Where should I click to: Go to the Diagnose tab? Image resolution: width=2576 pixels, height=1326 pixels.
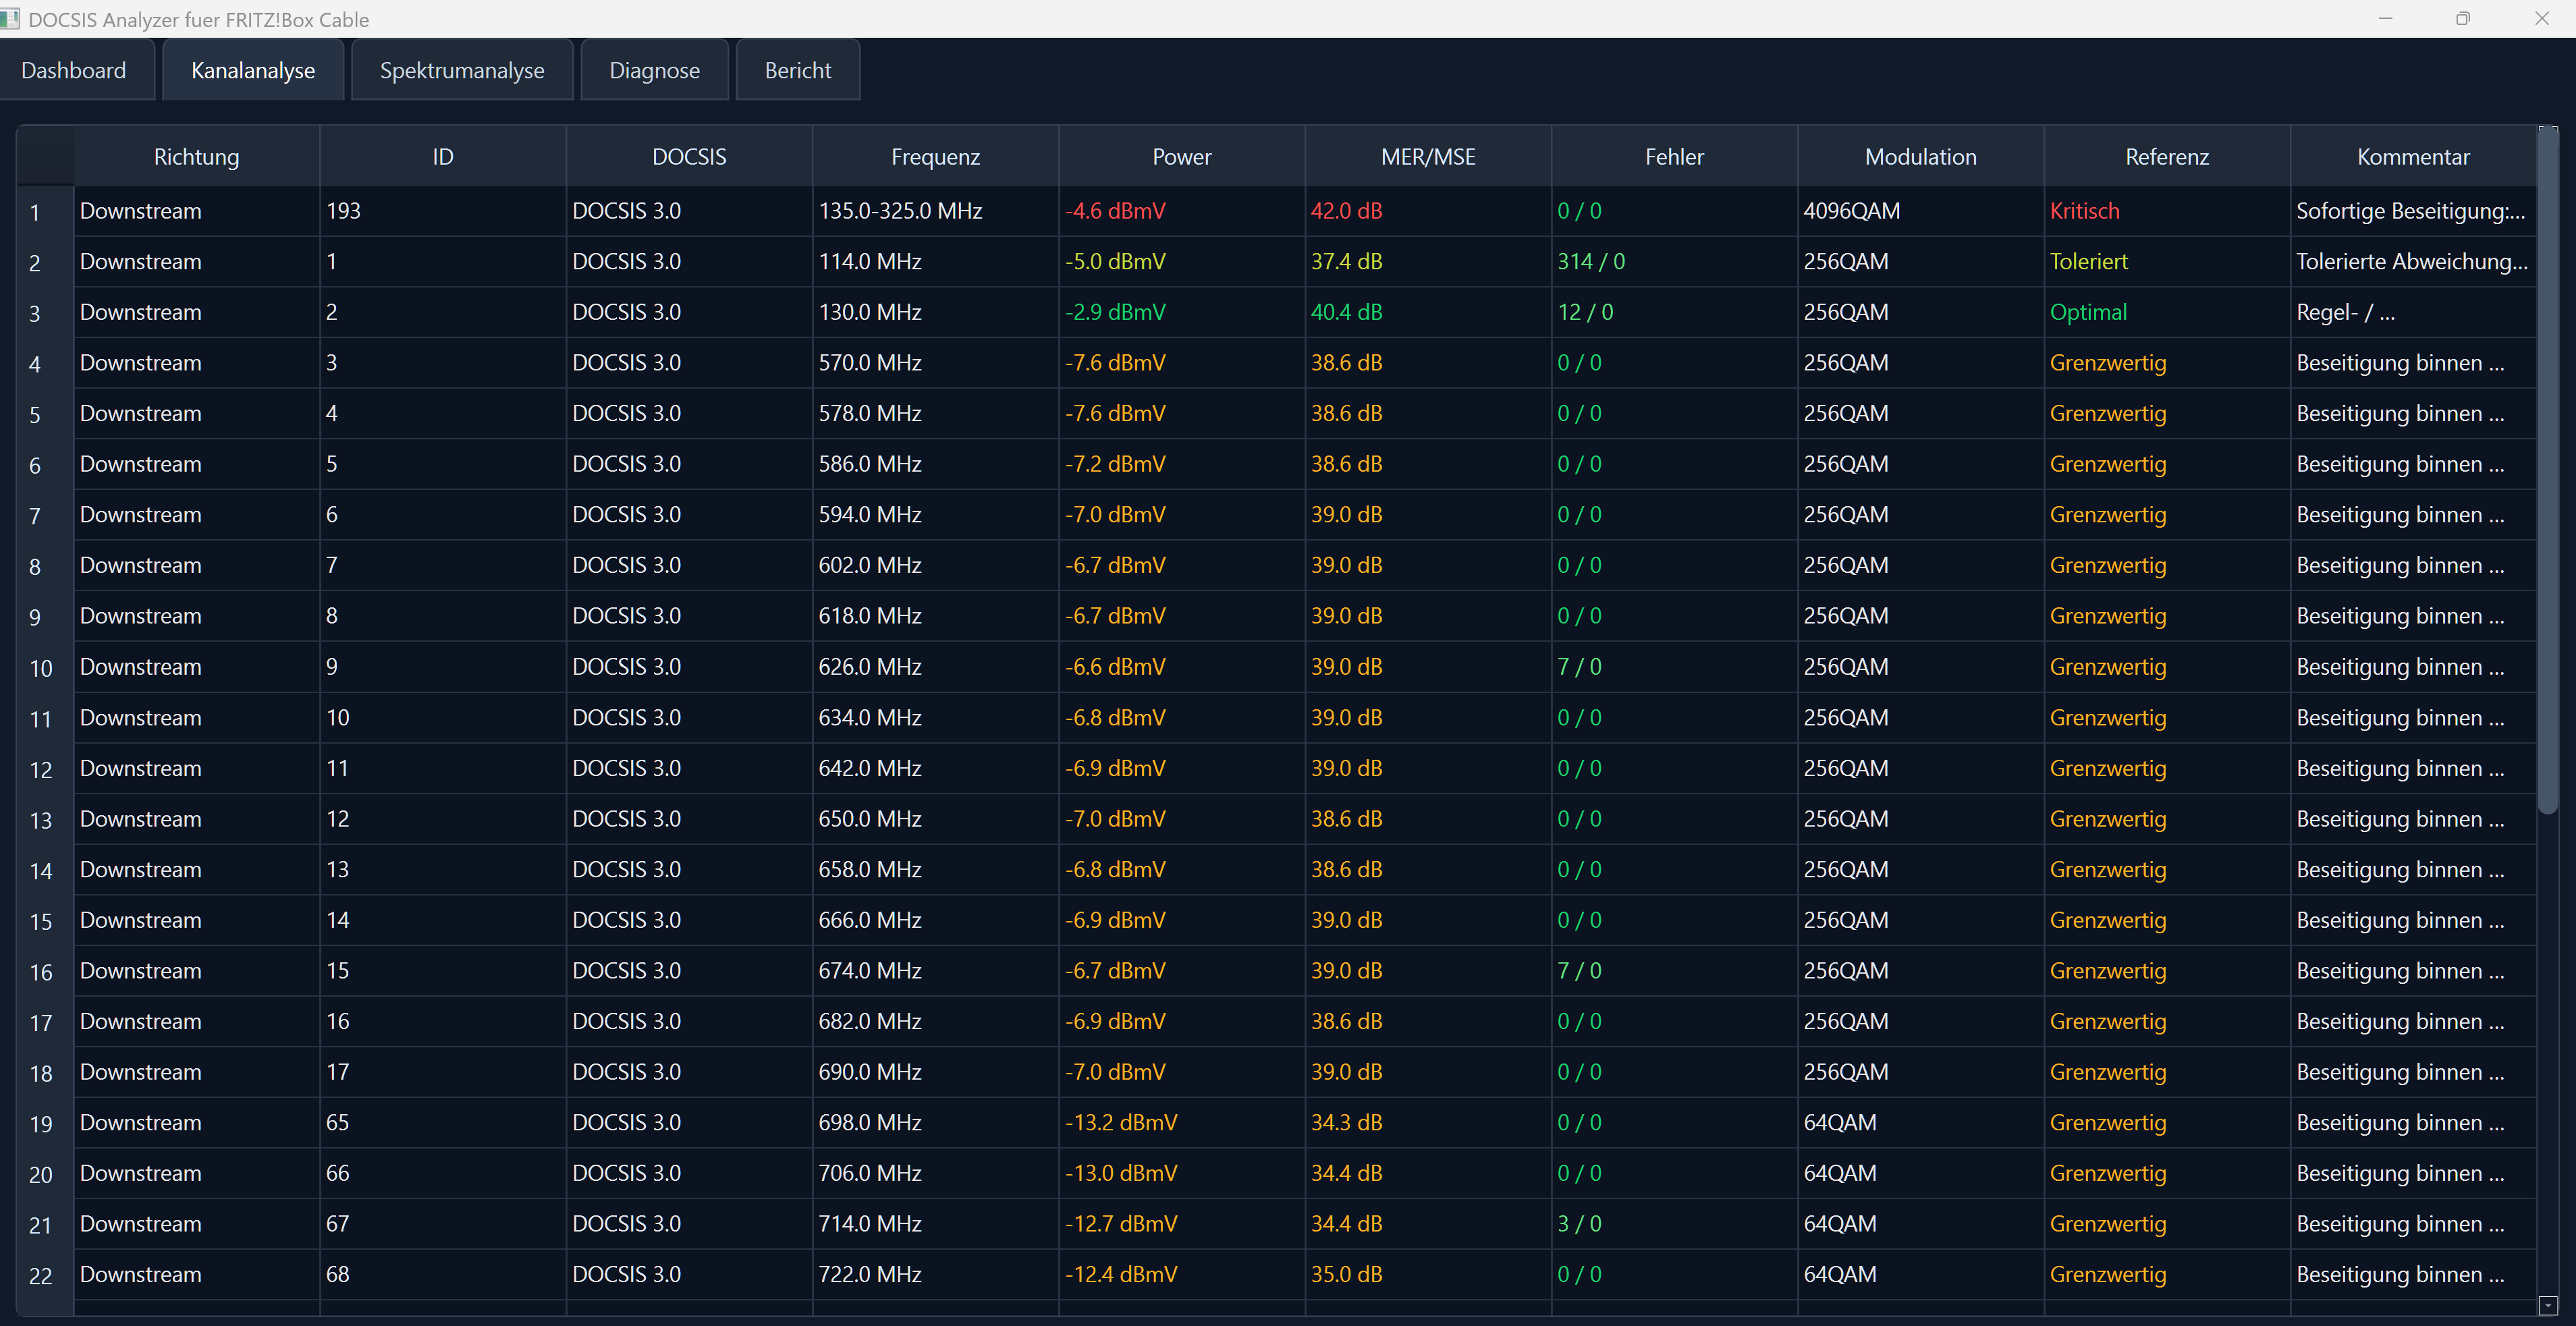[655, 70]
